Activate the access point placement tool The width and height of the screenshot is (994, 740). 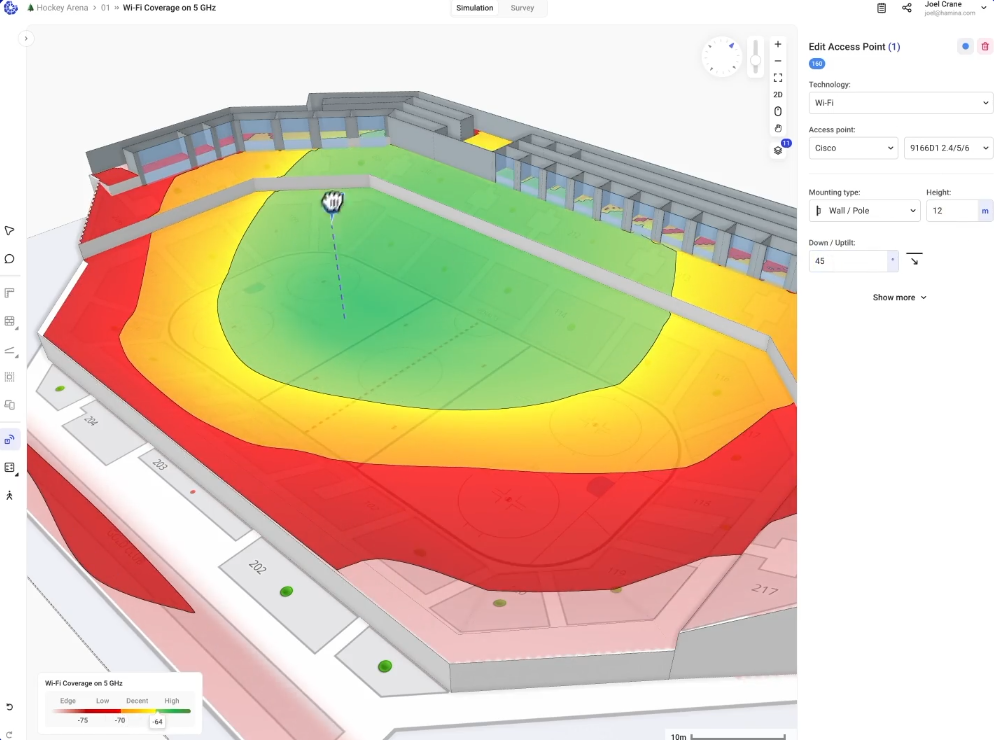9,439
